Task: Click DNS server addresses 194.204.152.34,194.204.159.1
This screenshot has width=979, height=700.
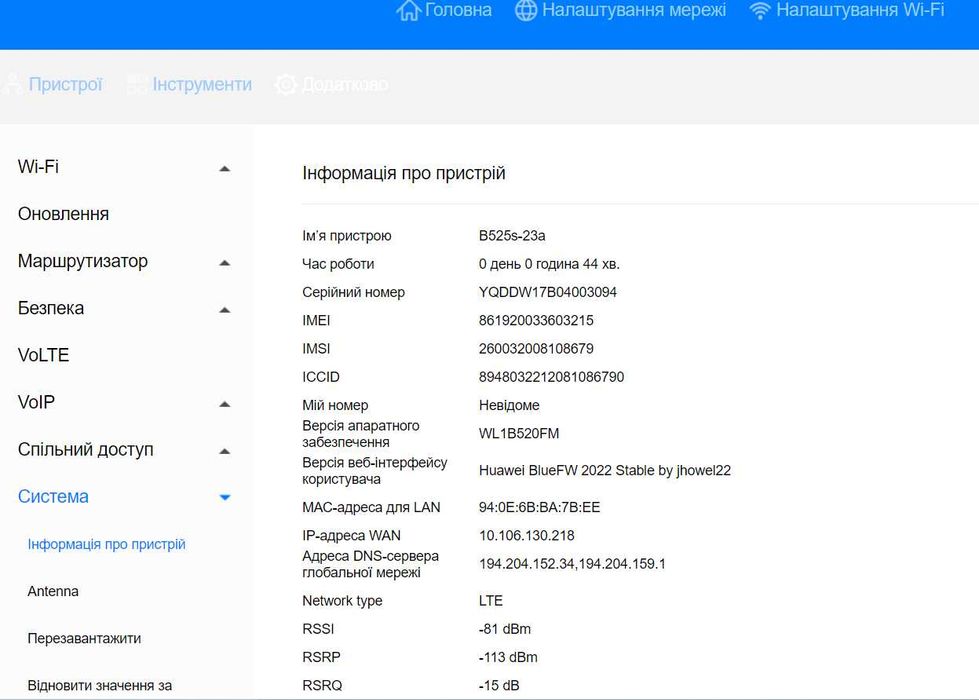Action: [572, 564]
